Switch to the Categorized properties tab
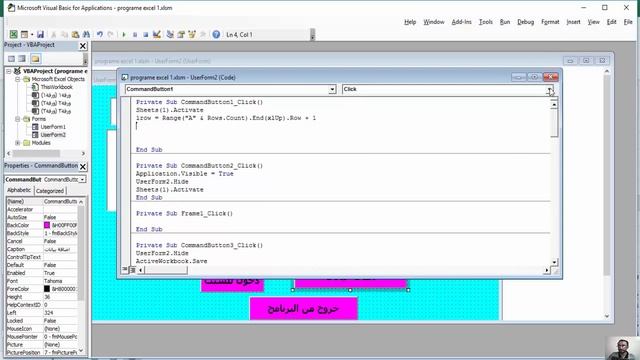This screenshot has width=640, height=360. click(x=50, y=191)
